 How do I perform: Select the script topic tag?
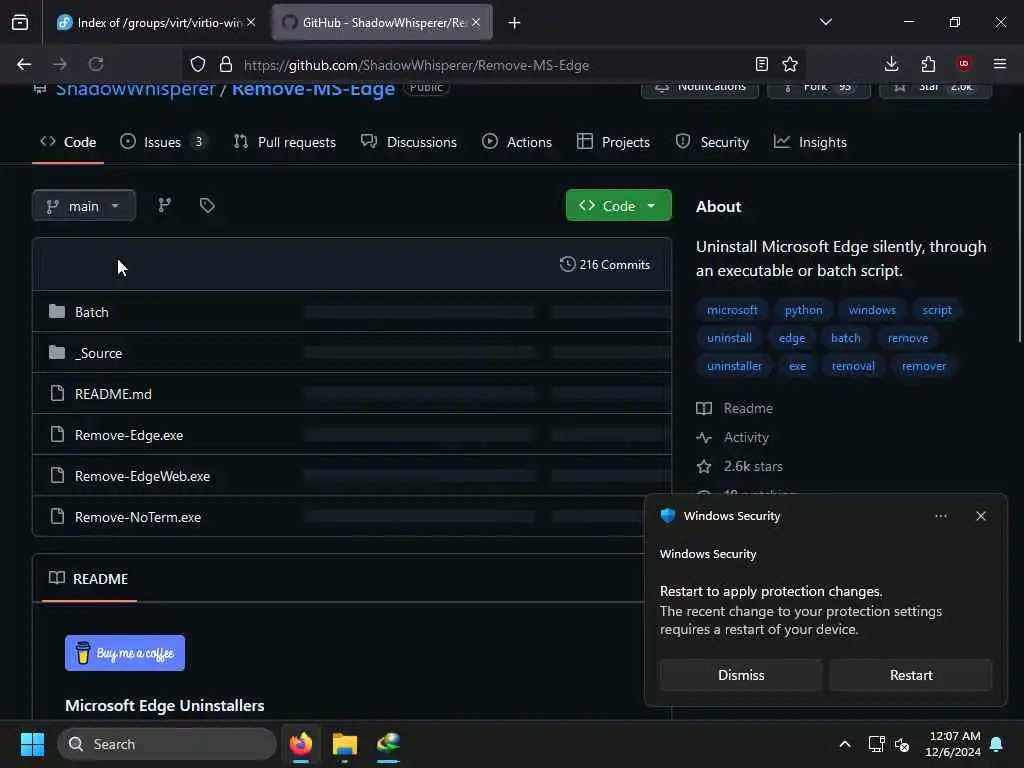936,310
